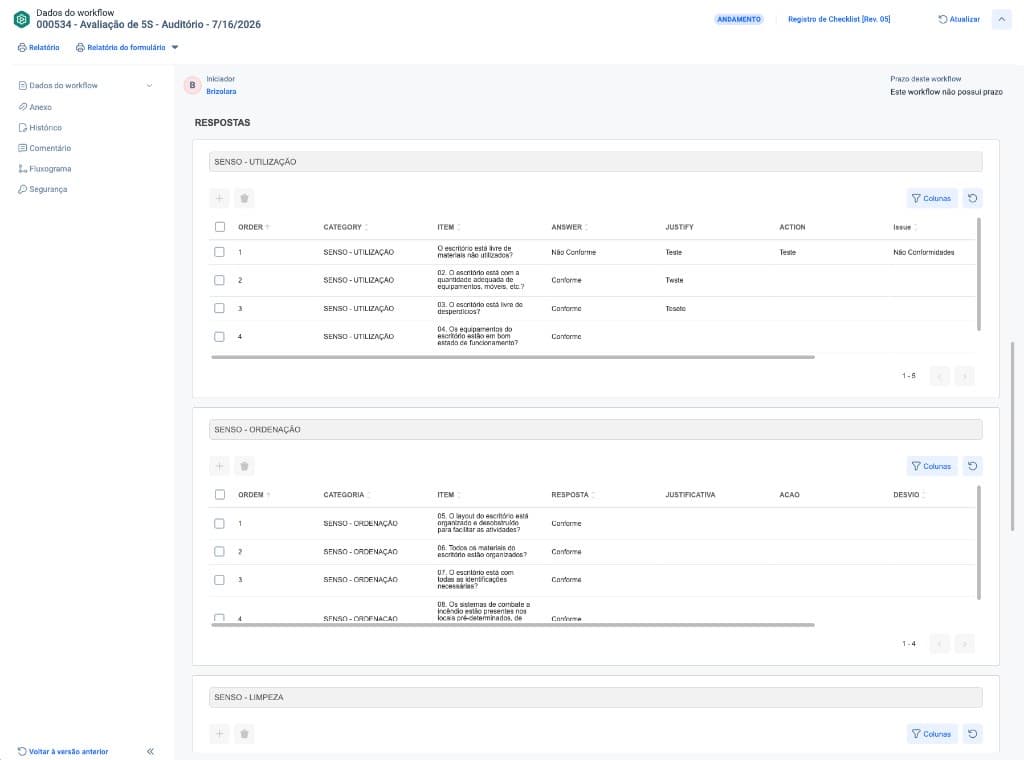Open the Segurança sidebar item

point(43,189)
